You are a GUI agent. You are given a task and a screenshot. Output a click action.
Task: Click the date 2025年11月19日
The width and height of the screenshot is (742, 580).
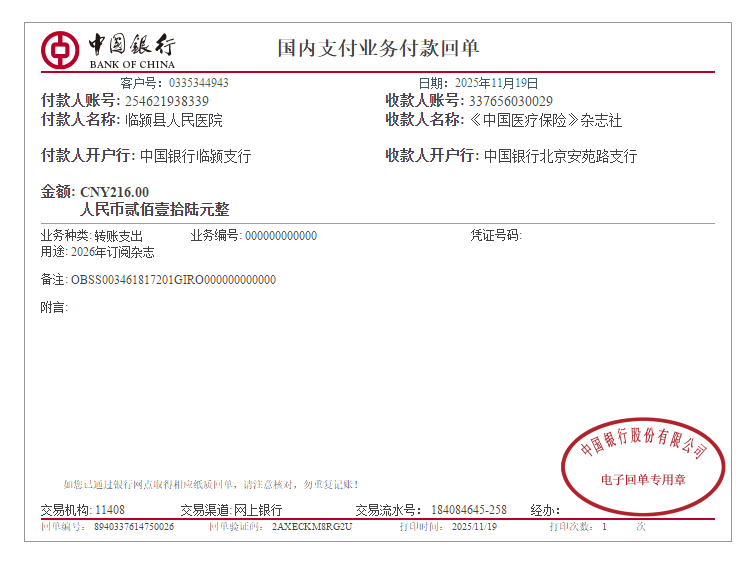click(496, 83)
